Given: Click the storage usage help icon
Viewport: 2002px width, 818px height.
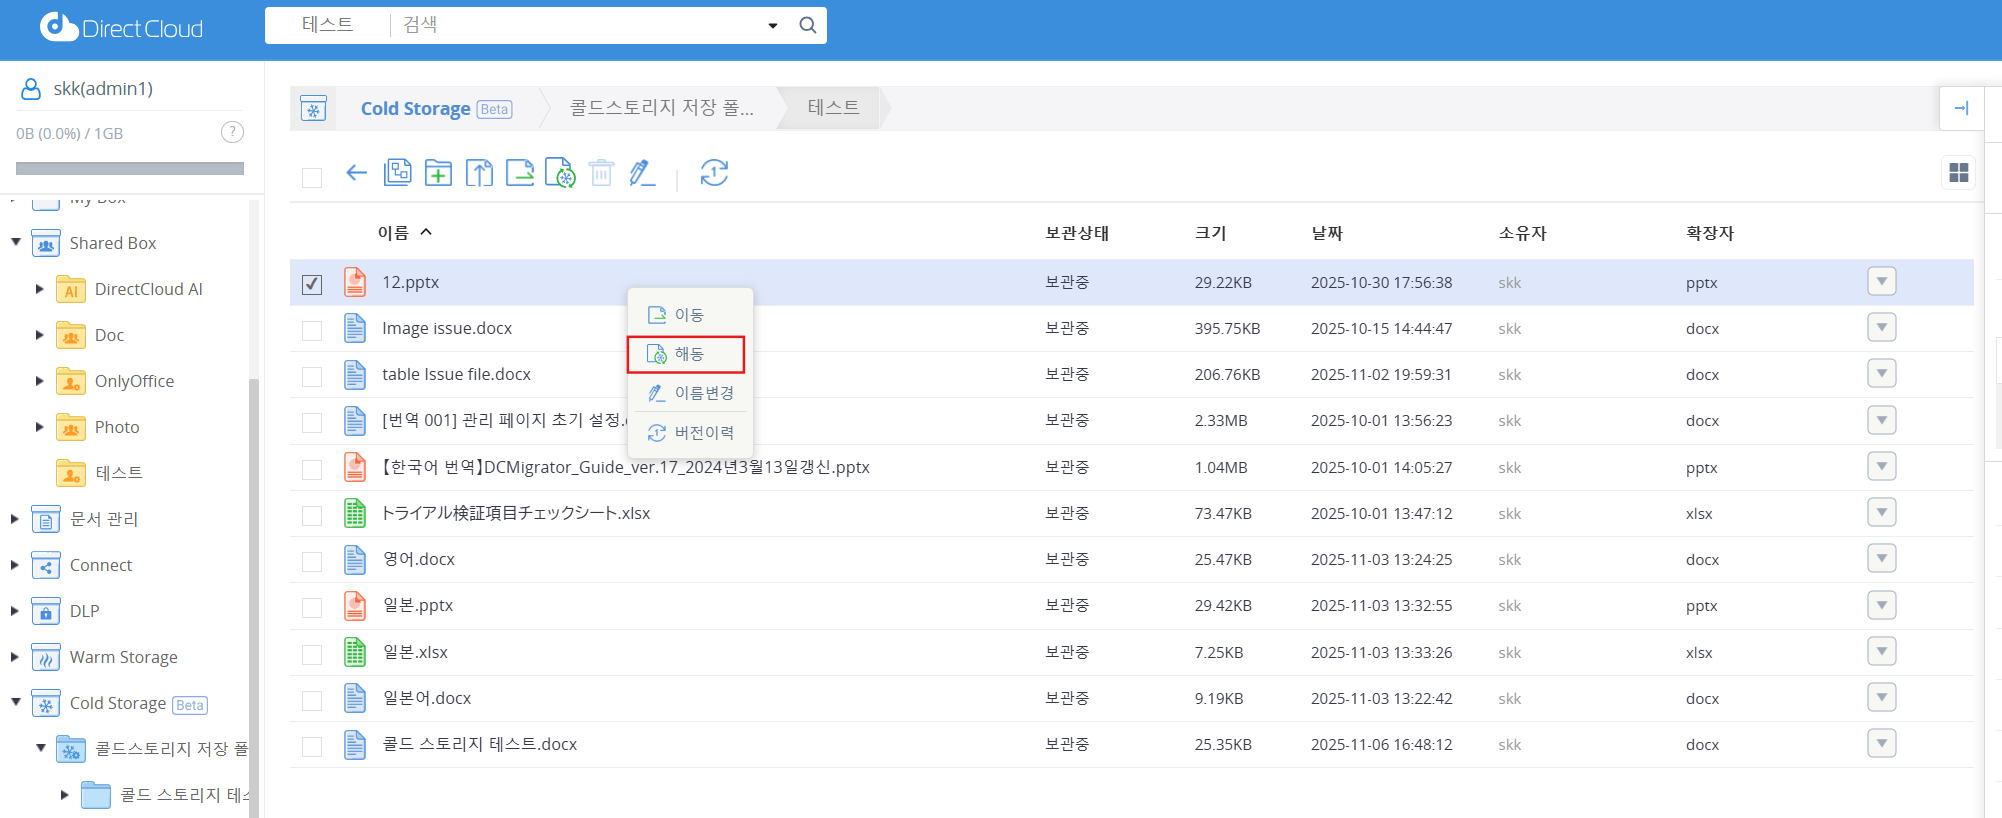Looking at the screenshot, I should [232, 132].
